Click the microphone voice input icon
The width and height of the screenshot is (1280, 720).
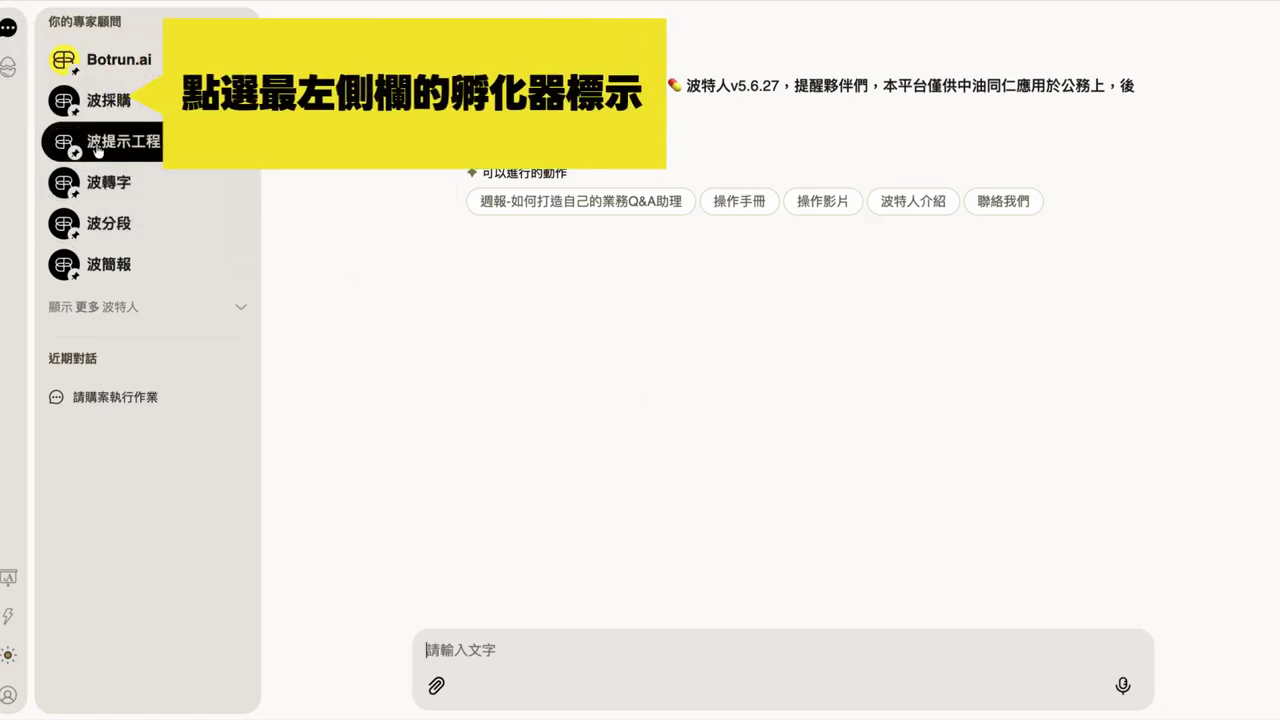point(1123,686)
